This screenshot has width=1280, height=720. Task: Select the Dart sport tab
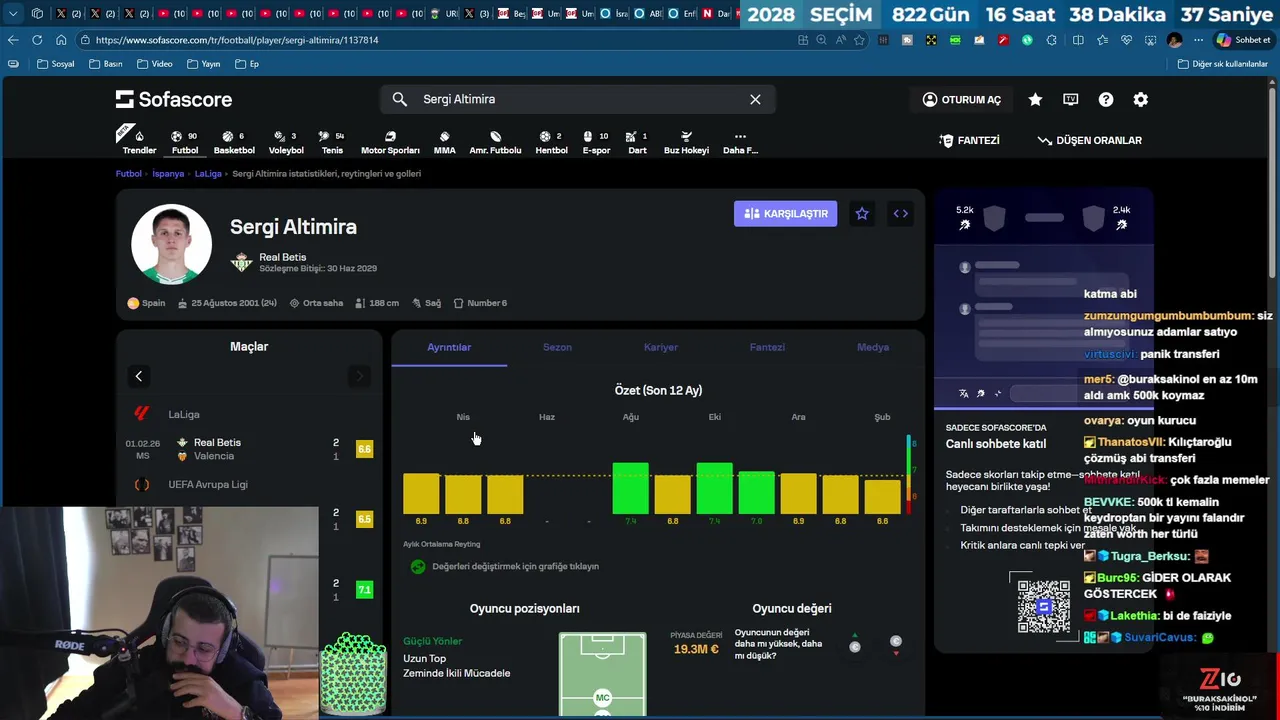click(x=637, y=142)
